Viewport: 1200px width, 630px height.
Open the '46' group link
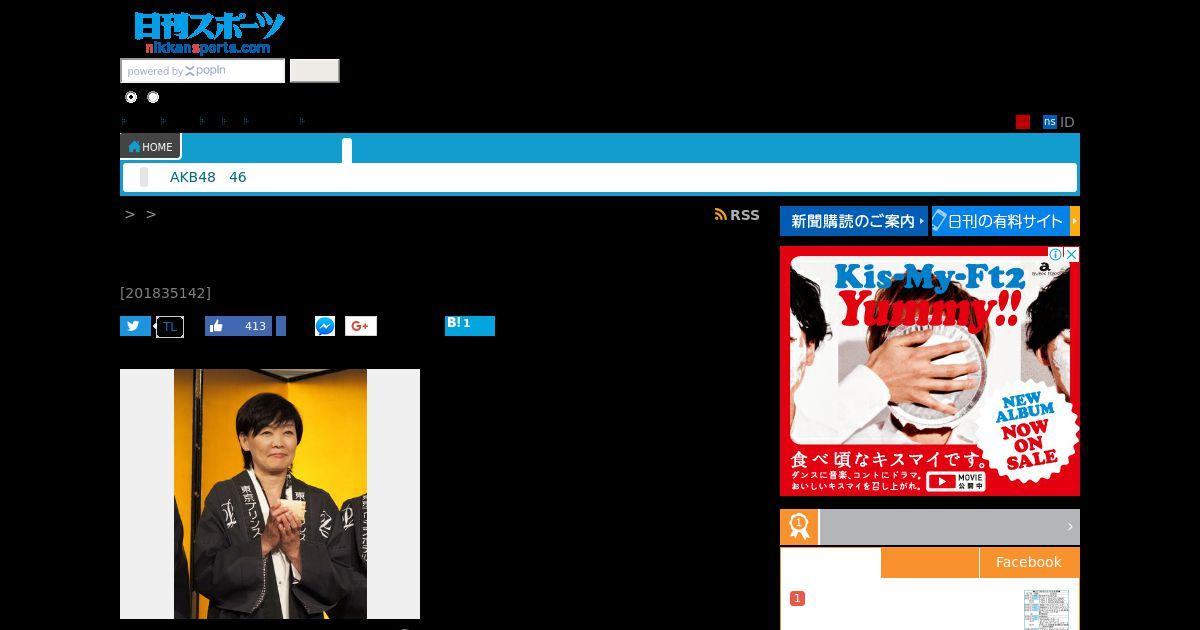pos(237,177)
